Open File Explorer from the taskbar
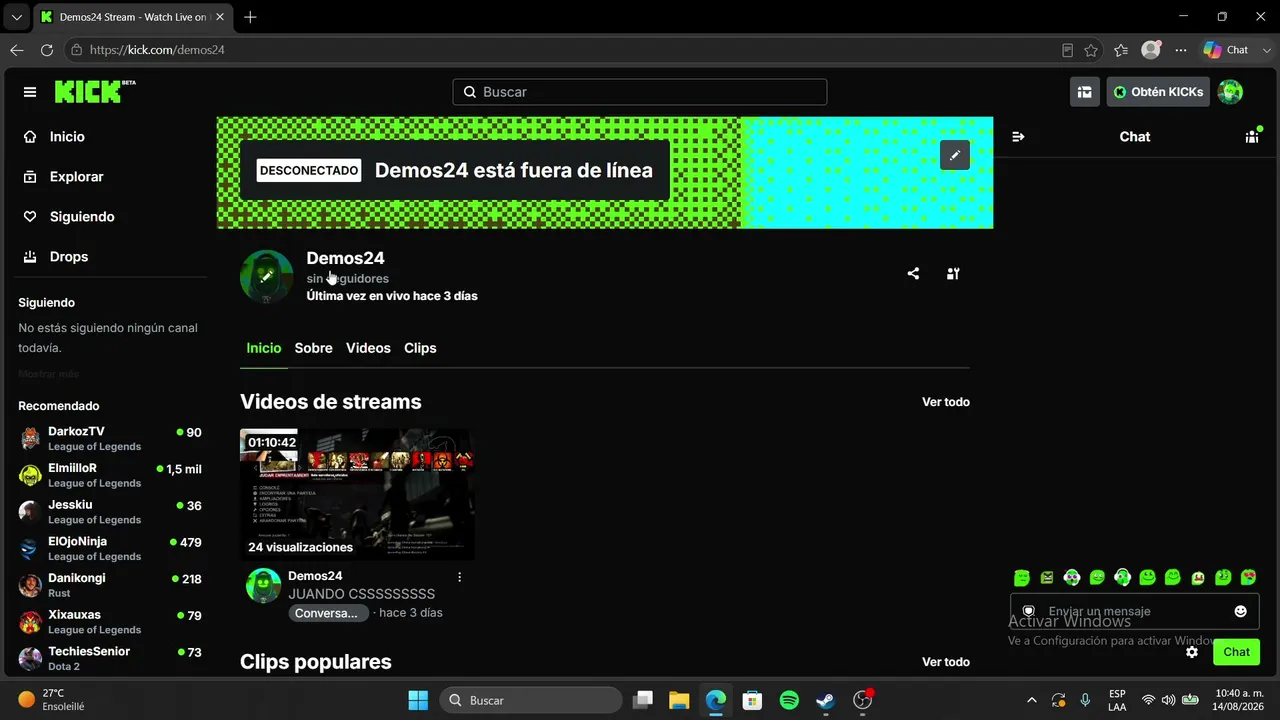 (x=679, y=700)
